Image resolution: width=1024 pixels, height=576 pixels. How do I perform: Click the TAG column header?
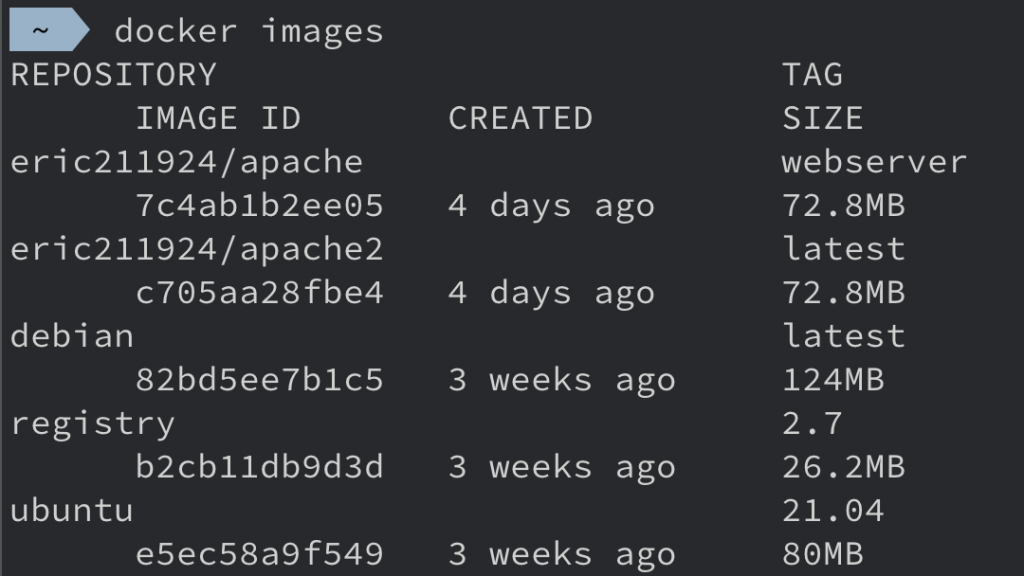coord(812,75)
